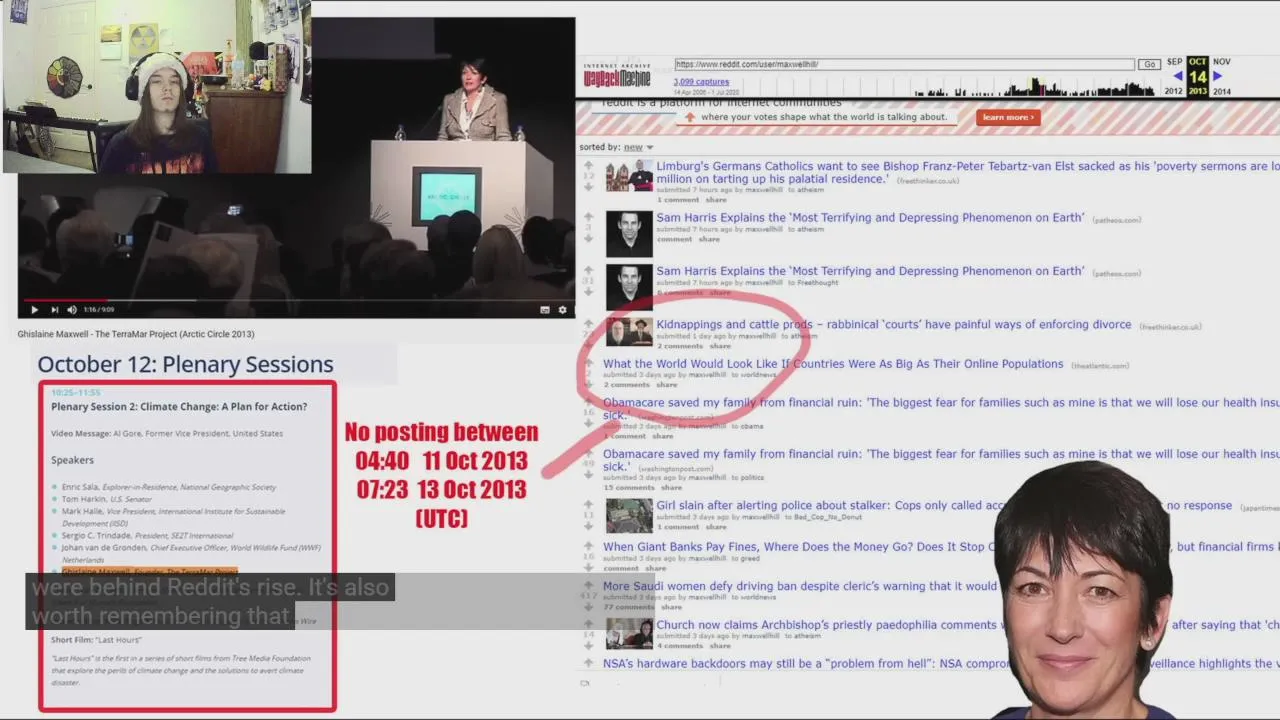1280x720 pixels.
Task: Skip to next video in player
Action: [x=54, y=310]
